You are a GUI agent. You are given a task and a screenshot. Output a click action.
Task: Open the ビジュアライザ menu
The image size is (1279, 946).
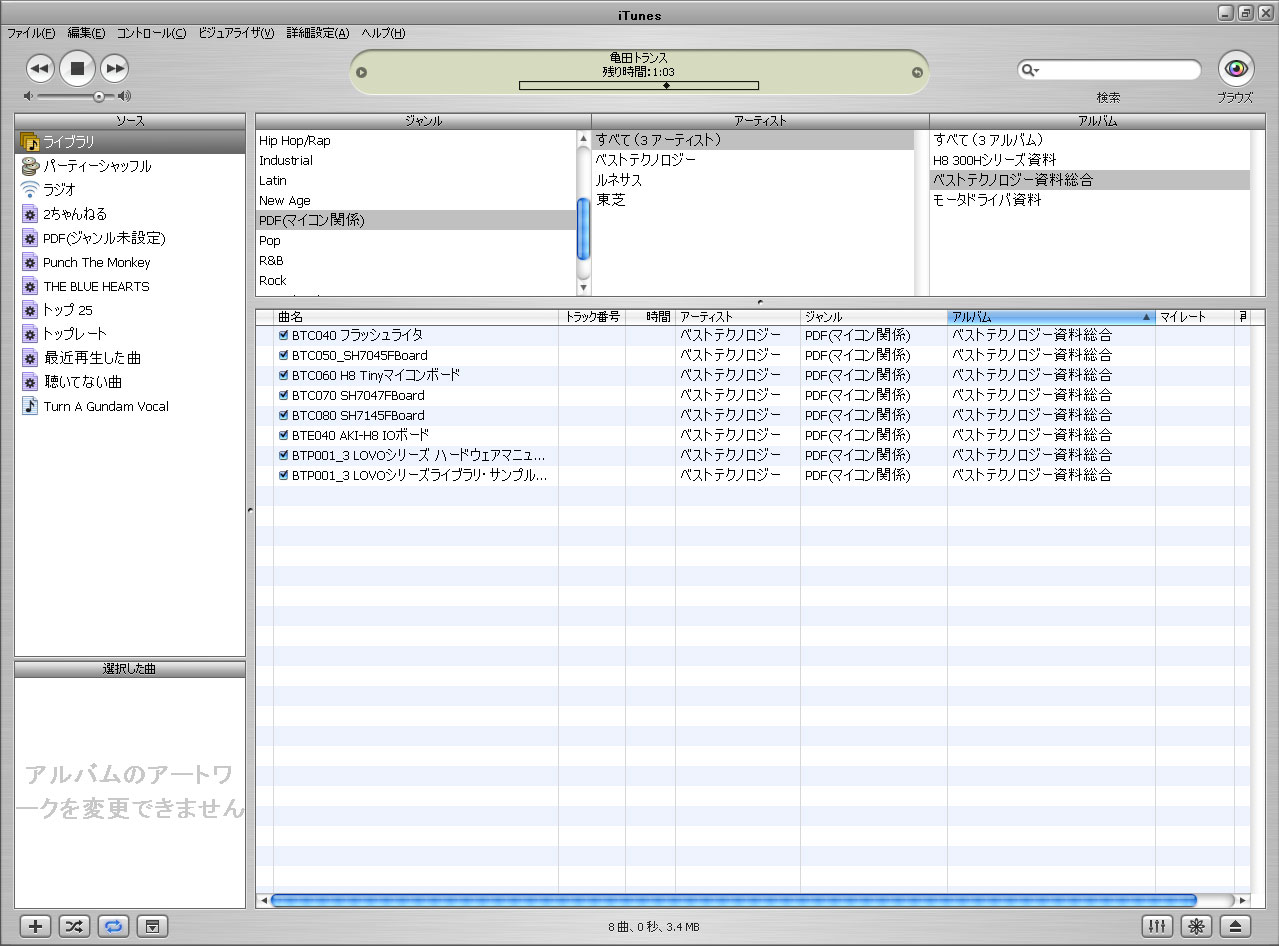coord(236,33)
